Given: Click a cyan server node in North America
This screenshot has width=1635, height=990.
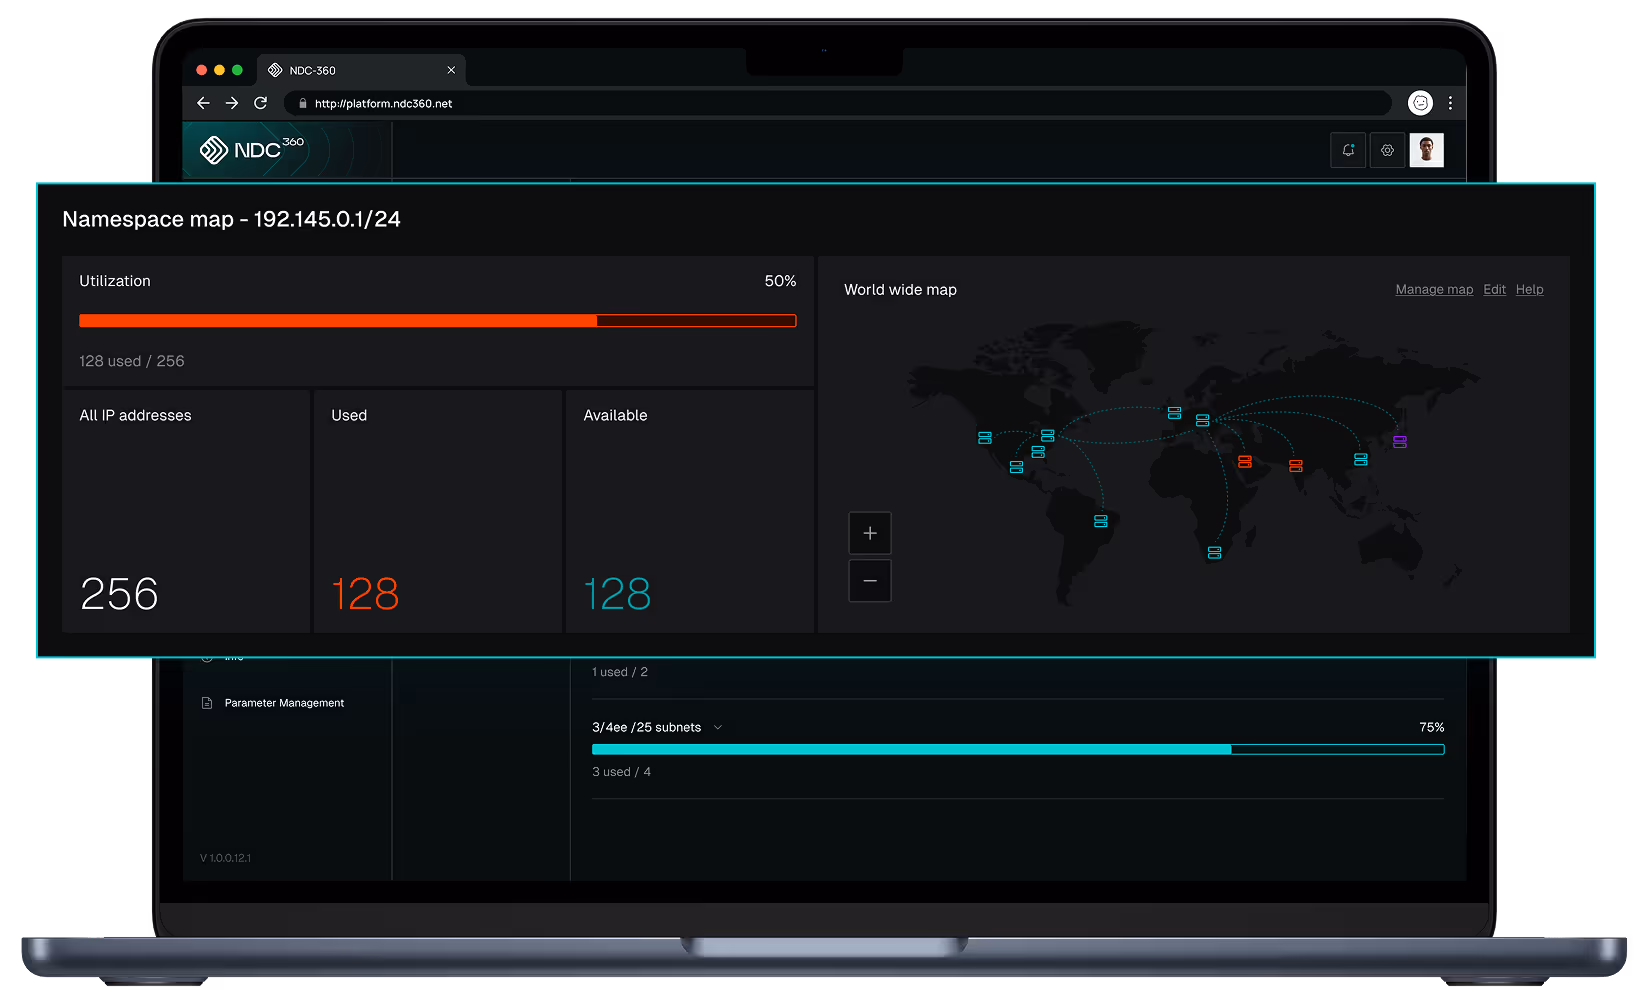Looking at the screenshot, I should (x=984, y=437).
